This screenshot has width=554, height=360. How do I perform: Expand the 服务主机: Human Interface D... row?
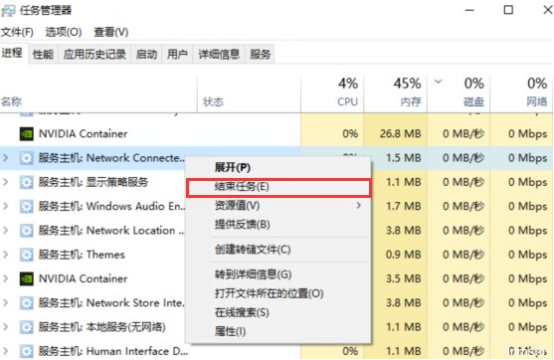click(x=6, y=351)
